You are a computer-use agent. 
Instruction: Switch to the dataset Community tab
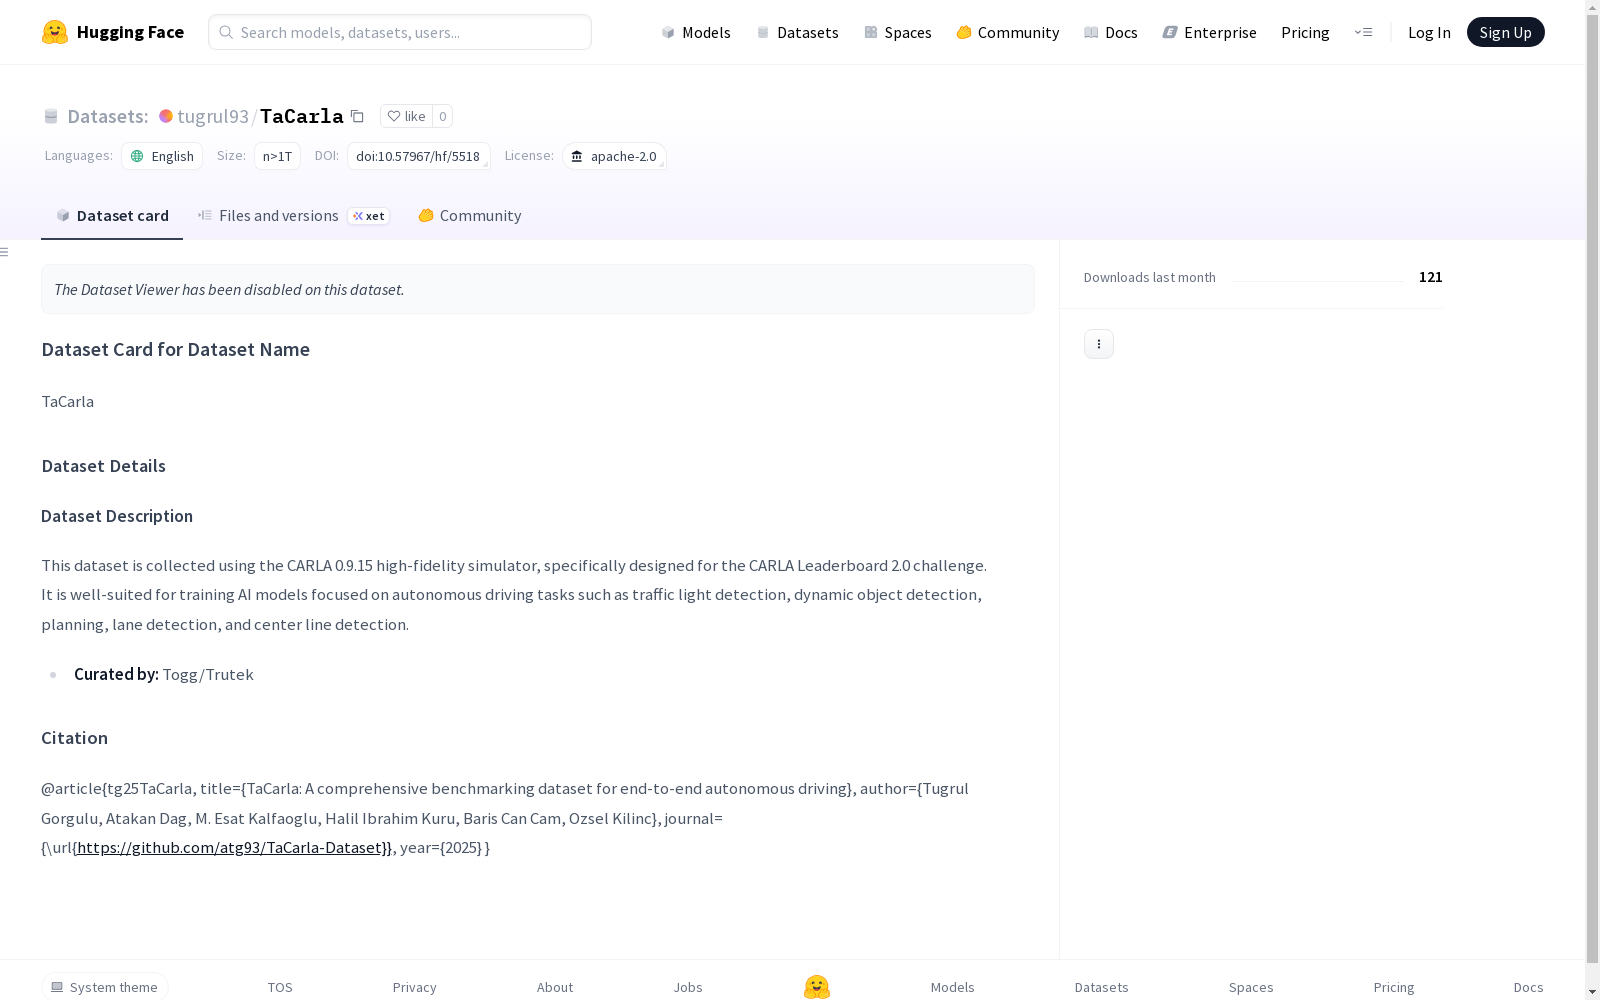[x=470, y=216]
